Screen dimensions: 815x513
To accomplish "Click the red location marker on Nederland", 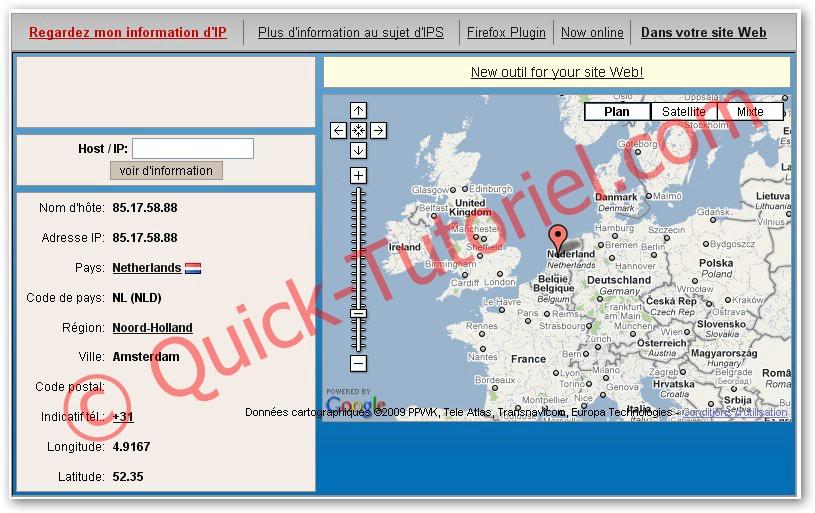I will [558, 238].
